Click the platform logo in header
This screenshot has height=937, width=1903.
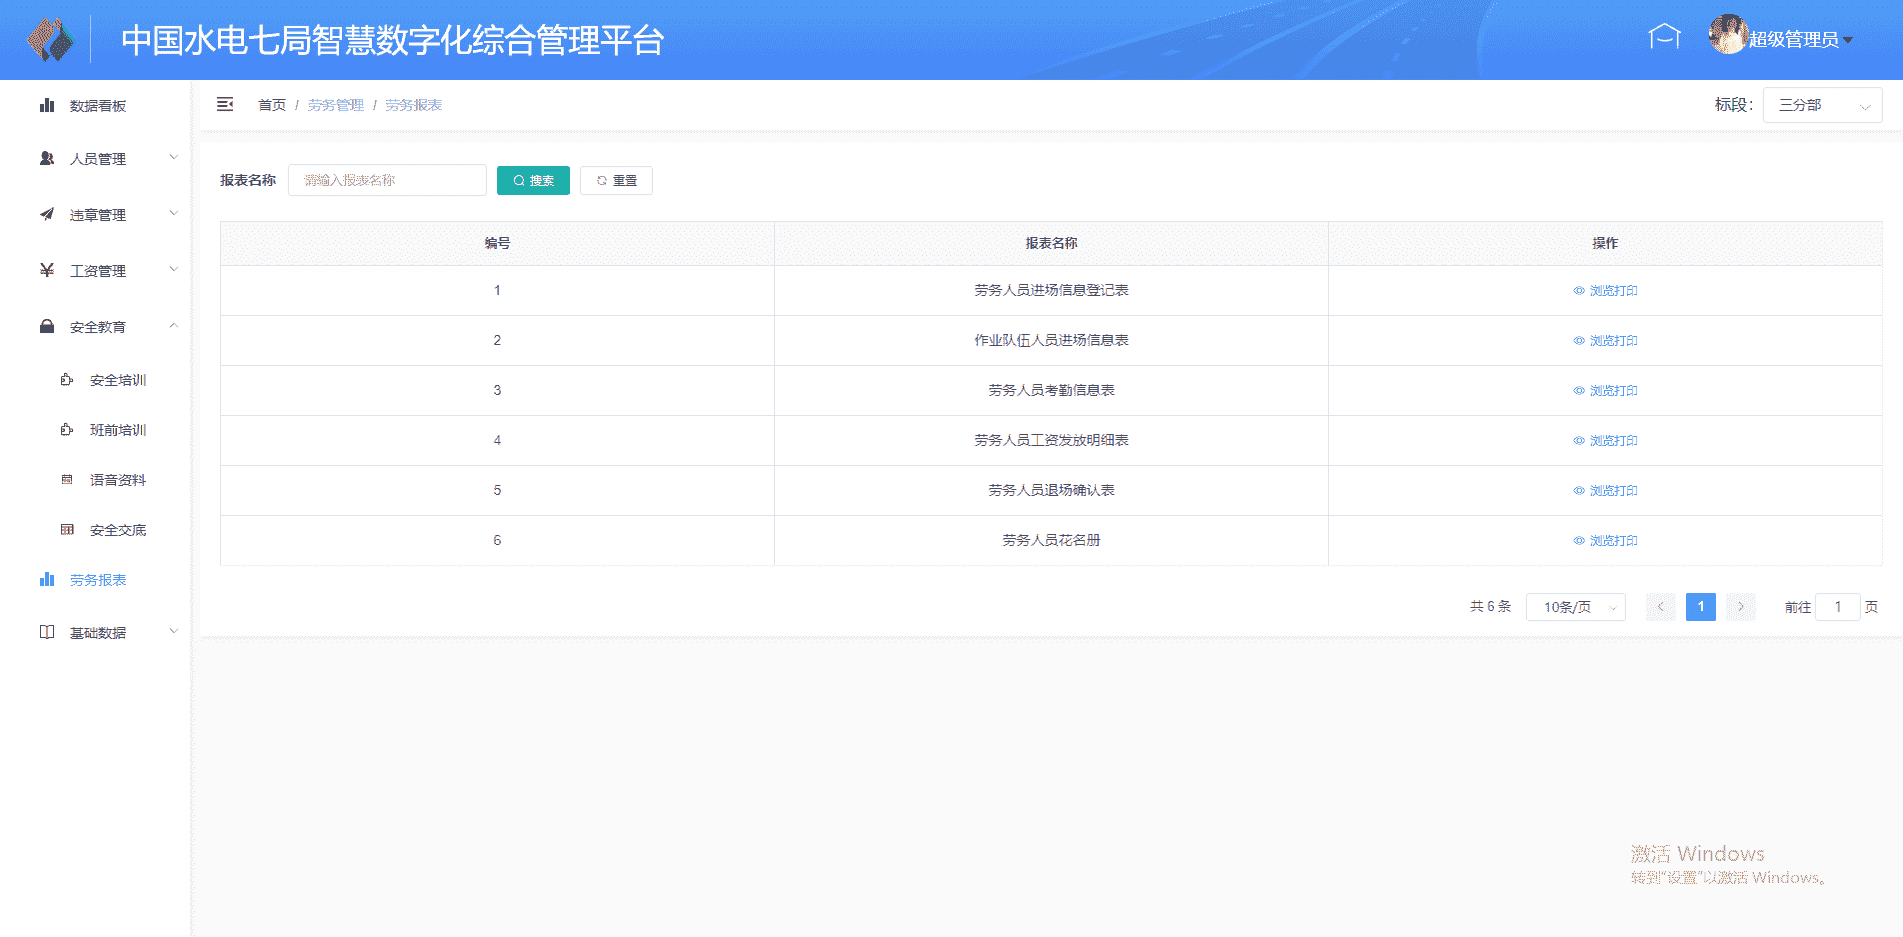pyautogui.click(x=50, y=40)
